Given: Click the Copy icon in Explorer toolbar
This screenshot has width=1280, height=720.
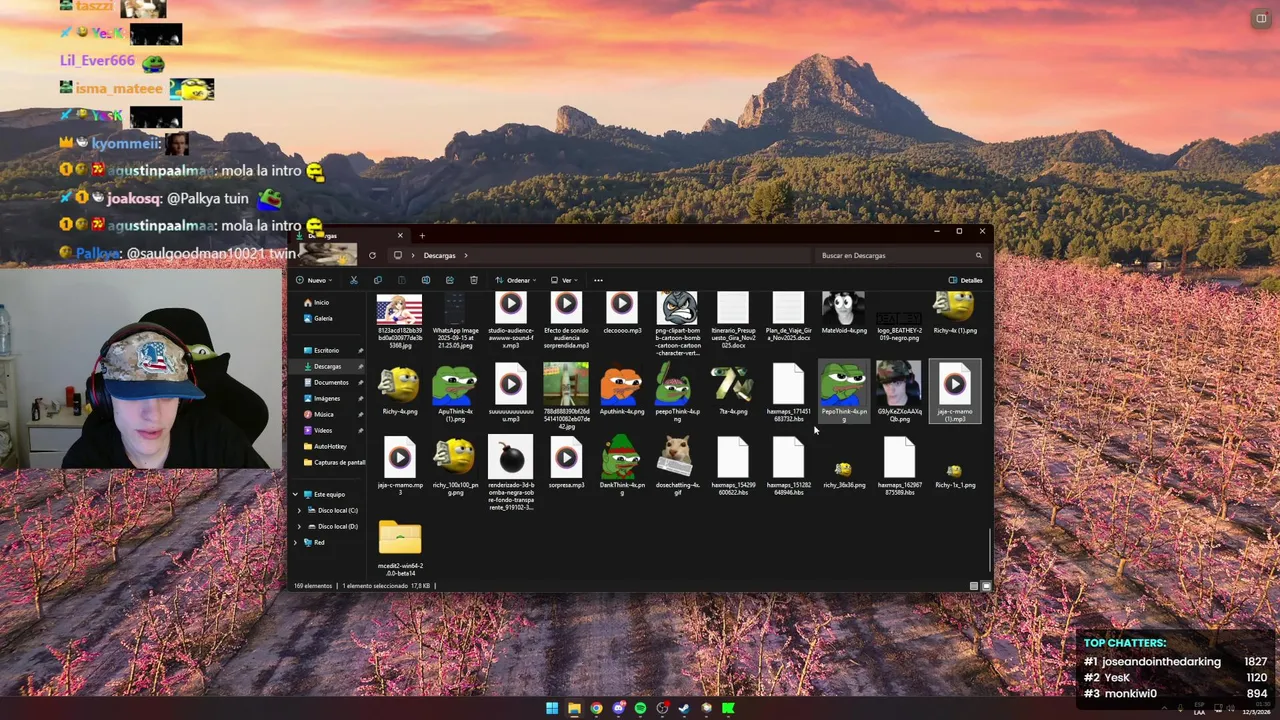Looking at the screenshot, I should click(x=377, y=280).
